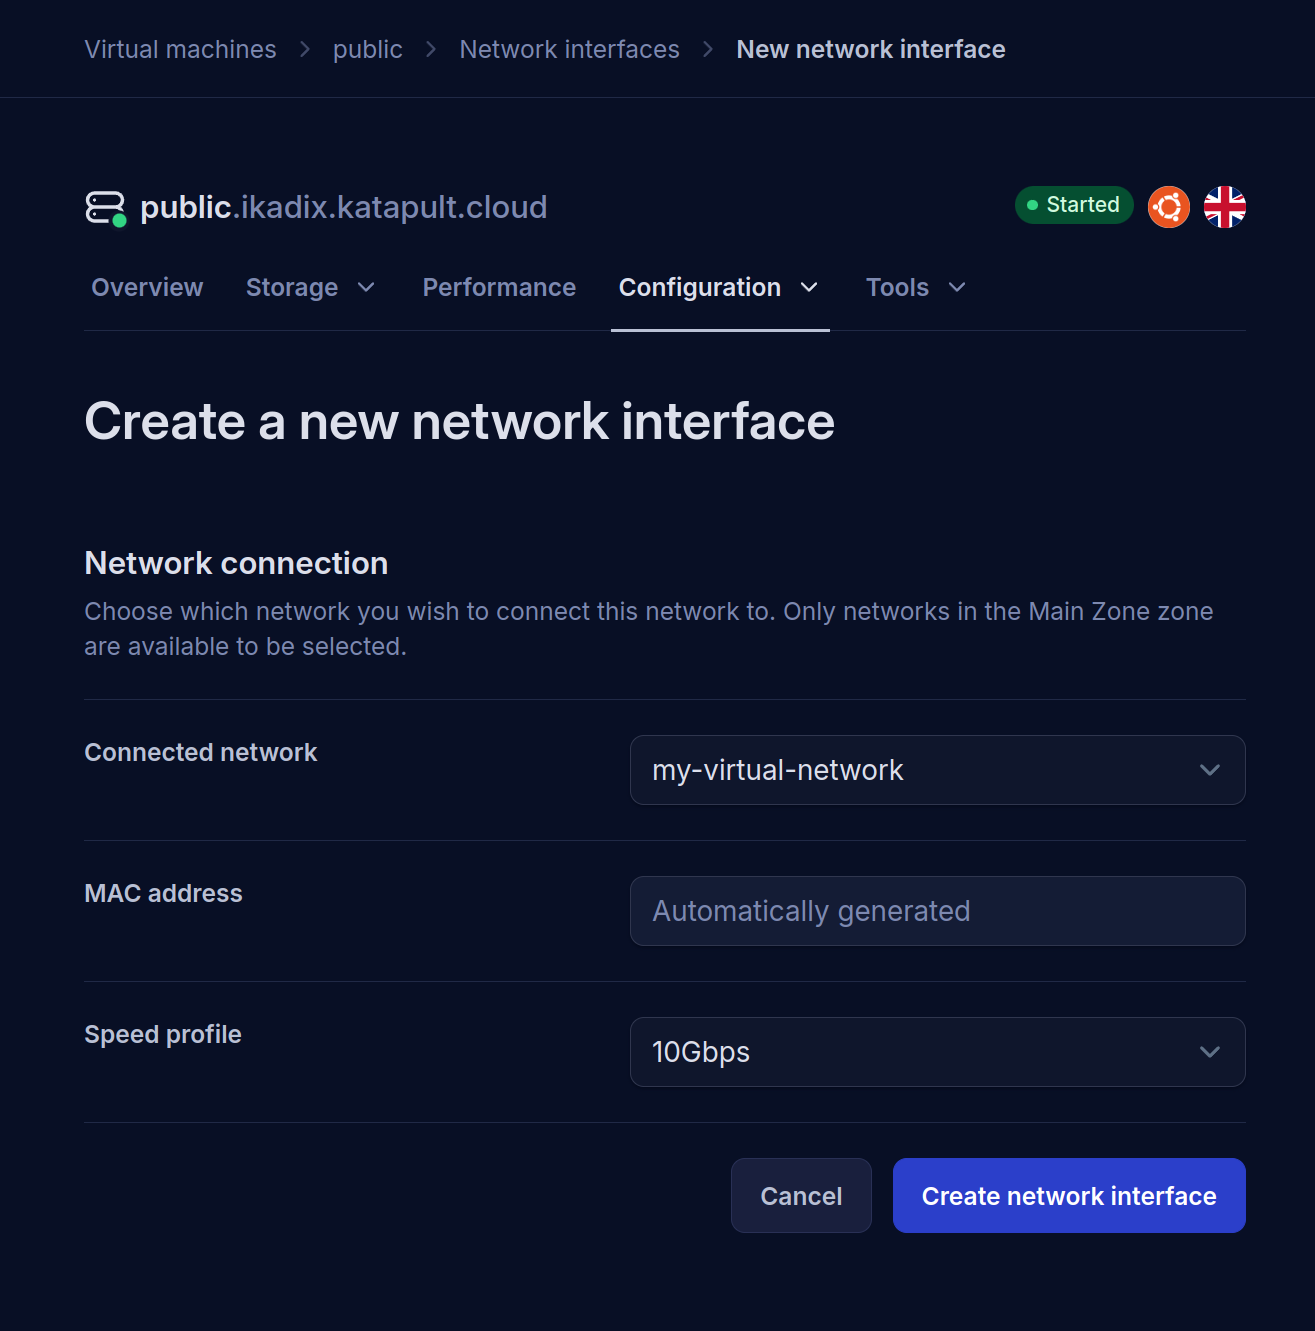The image size is (1315, 1331).
Task: Click the Ubuntu distribution icon
Action: (x=1168, y=207)
